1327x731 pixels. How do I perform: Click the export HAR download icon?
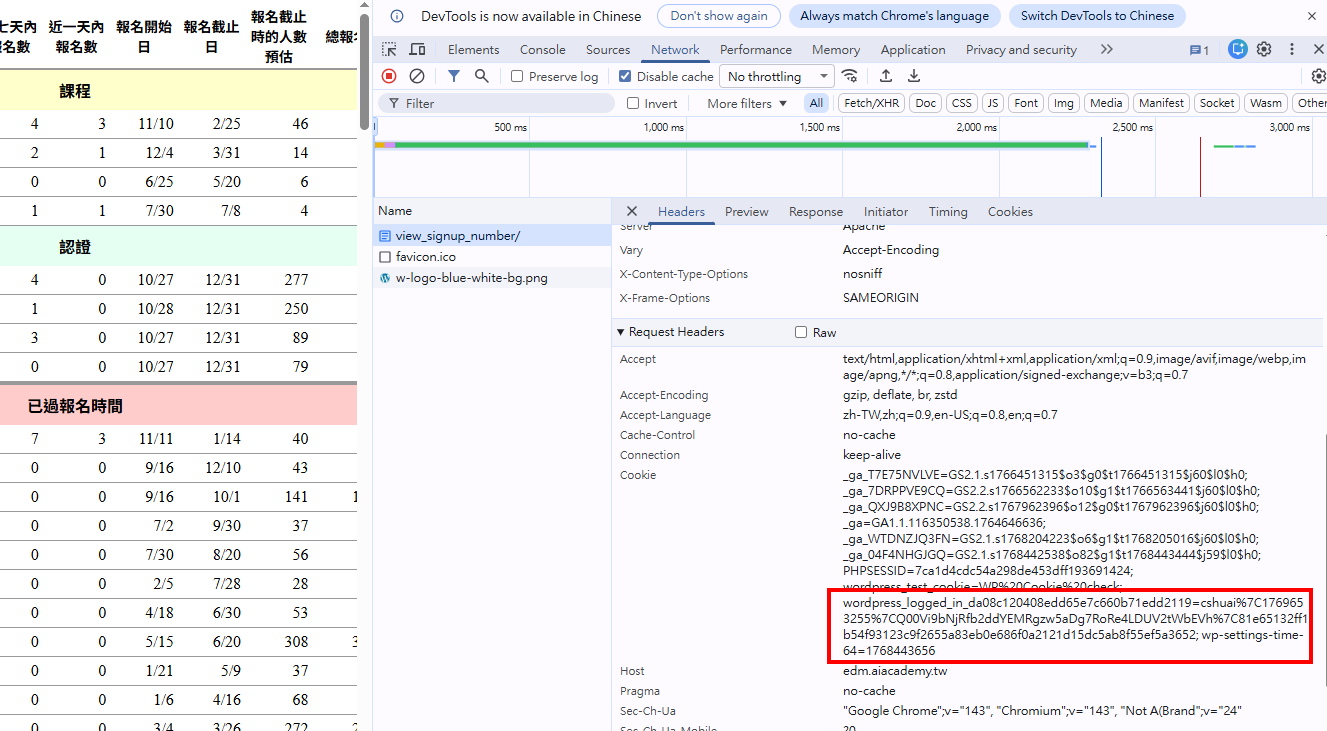click(x=914, y=76)
